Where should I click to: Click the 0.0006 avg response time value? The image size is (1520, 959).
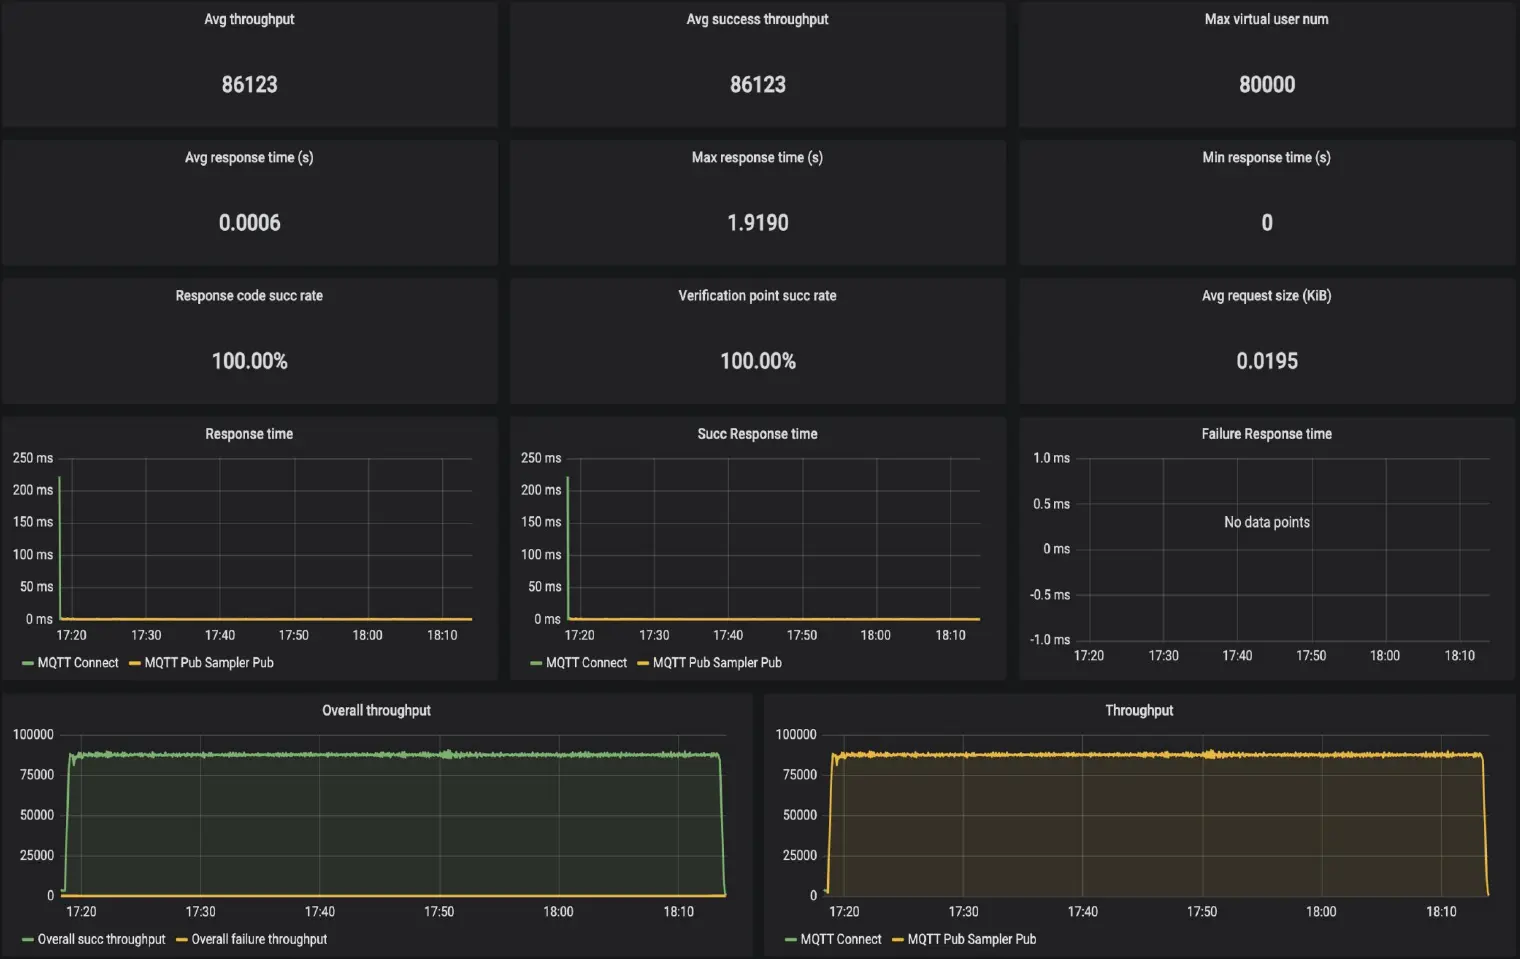click(x=249, y=222)
